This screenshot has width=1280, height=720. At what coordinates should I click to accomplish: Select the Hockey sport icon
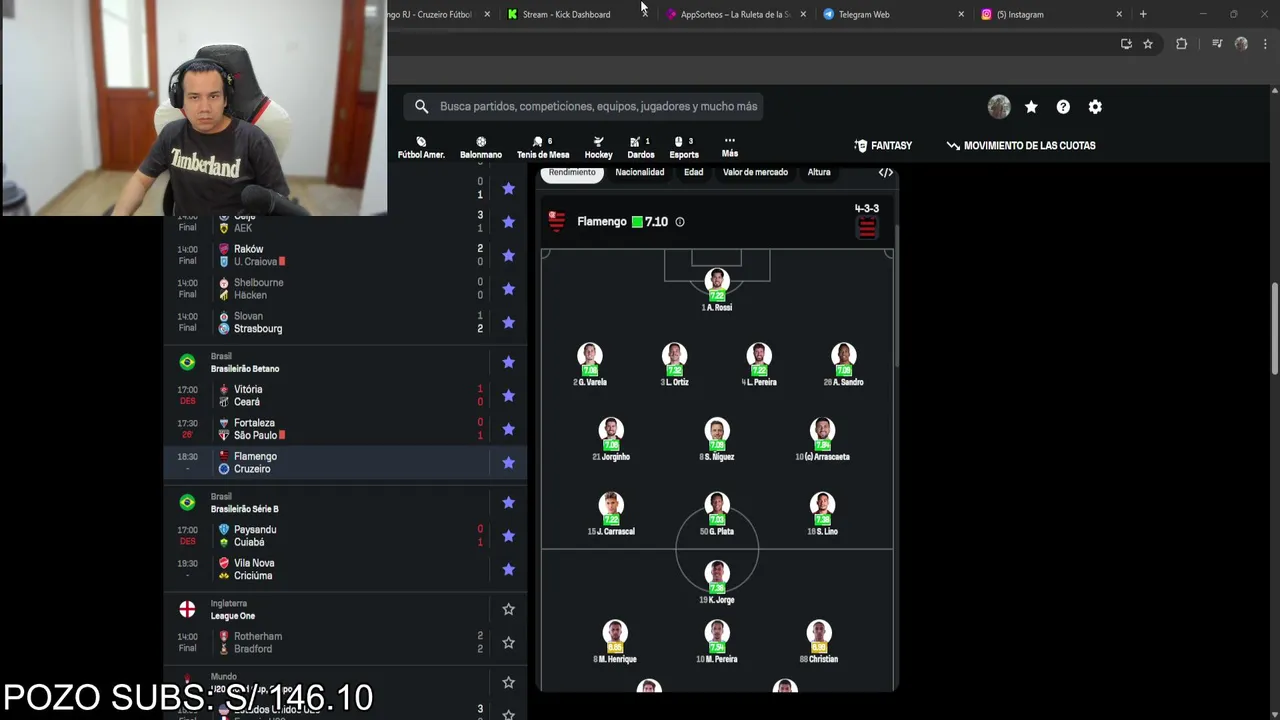coord(598,147)
